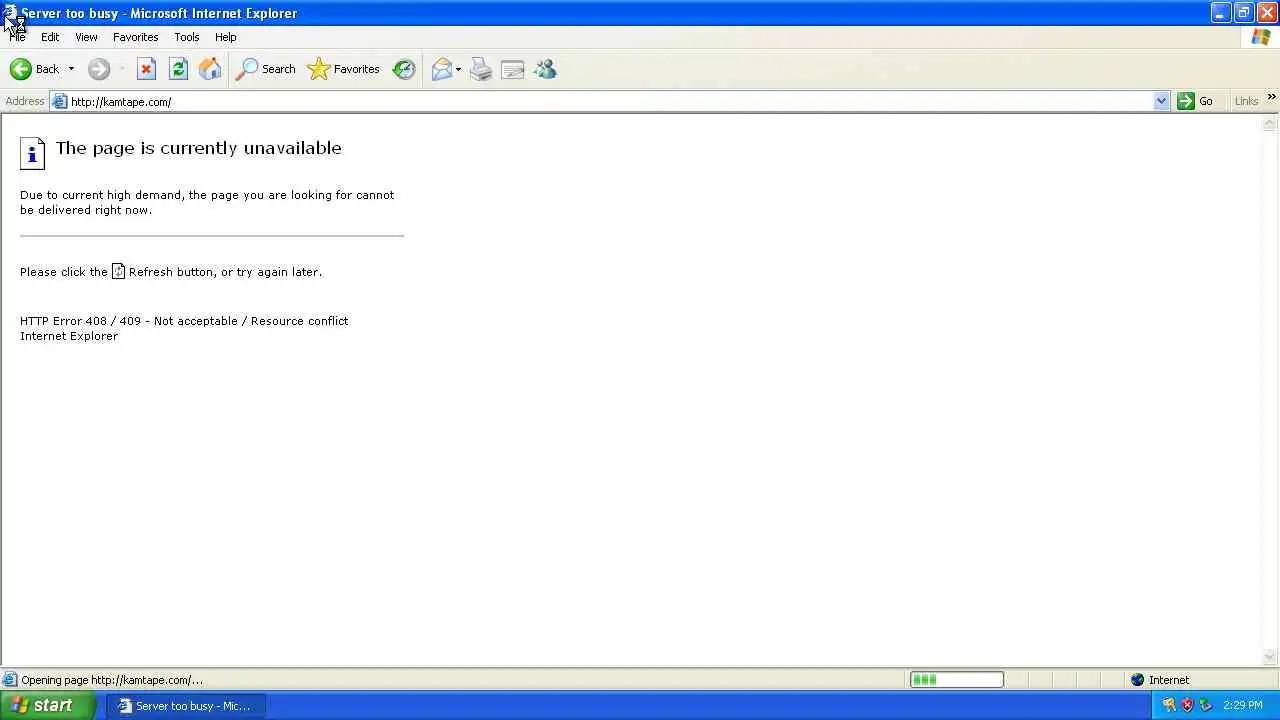Click the tray icon next to the clock
Viewport: 1280px width, 720px height.
tap(1205, 705)
